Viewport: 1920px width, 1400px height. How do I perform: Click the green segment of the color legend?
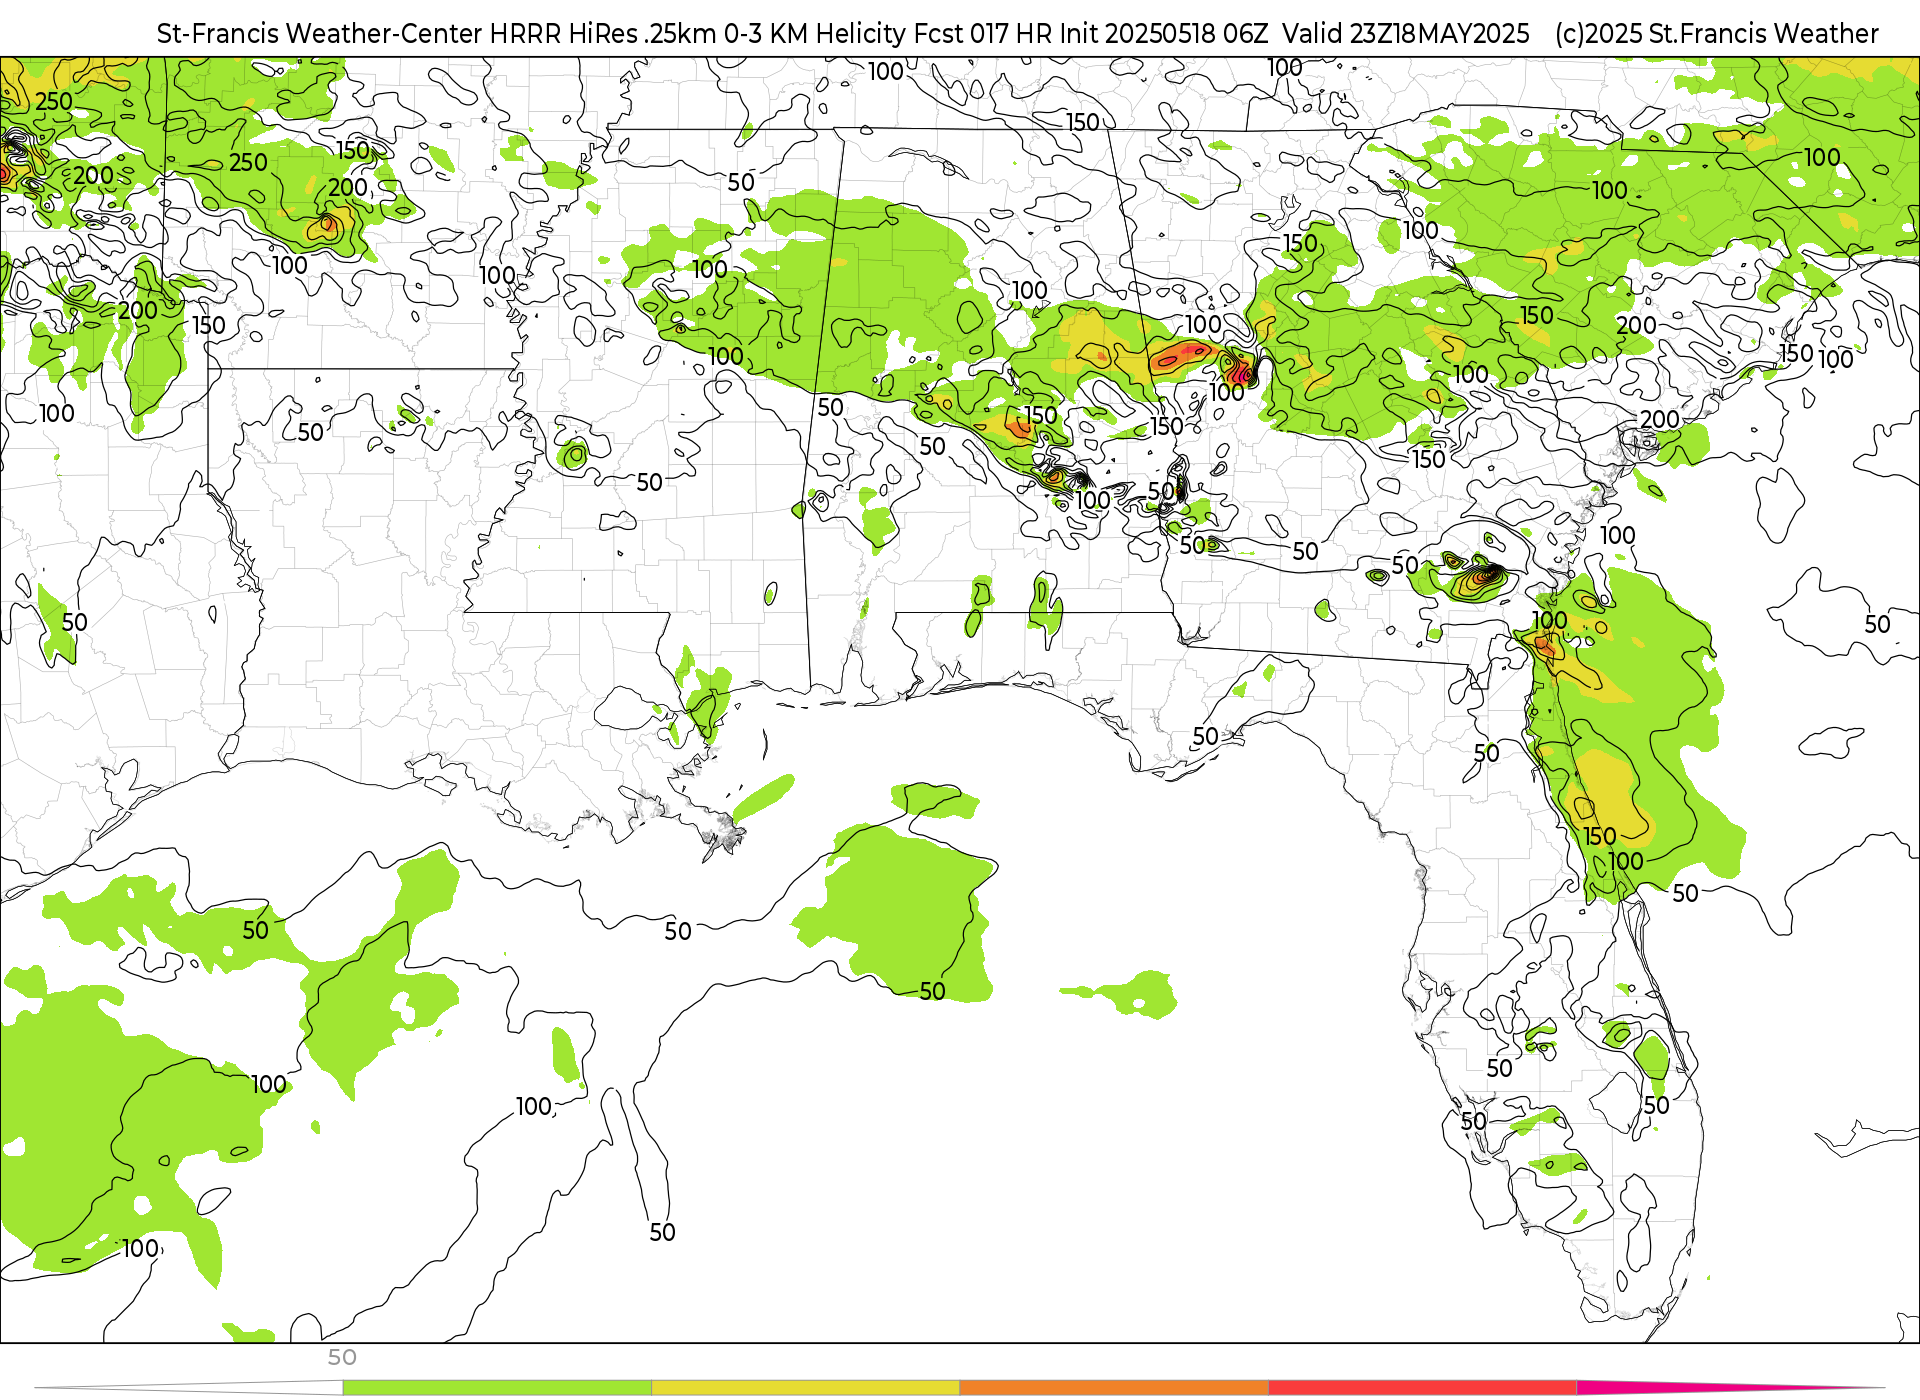497,1387
